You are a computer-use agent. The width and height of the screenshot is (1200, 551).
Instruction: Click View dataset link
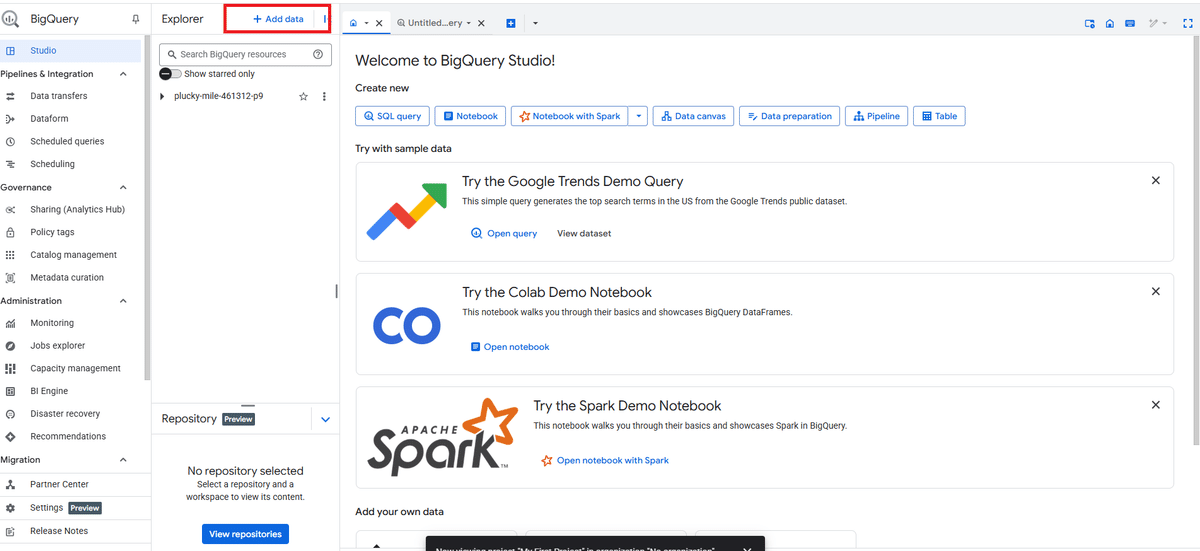pyautogui.click(x=584, y=233)
